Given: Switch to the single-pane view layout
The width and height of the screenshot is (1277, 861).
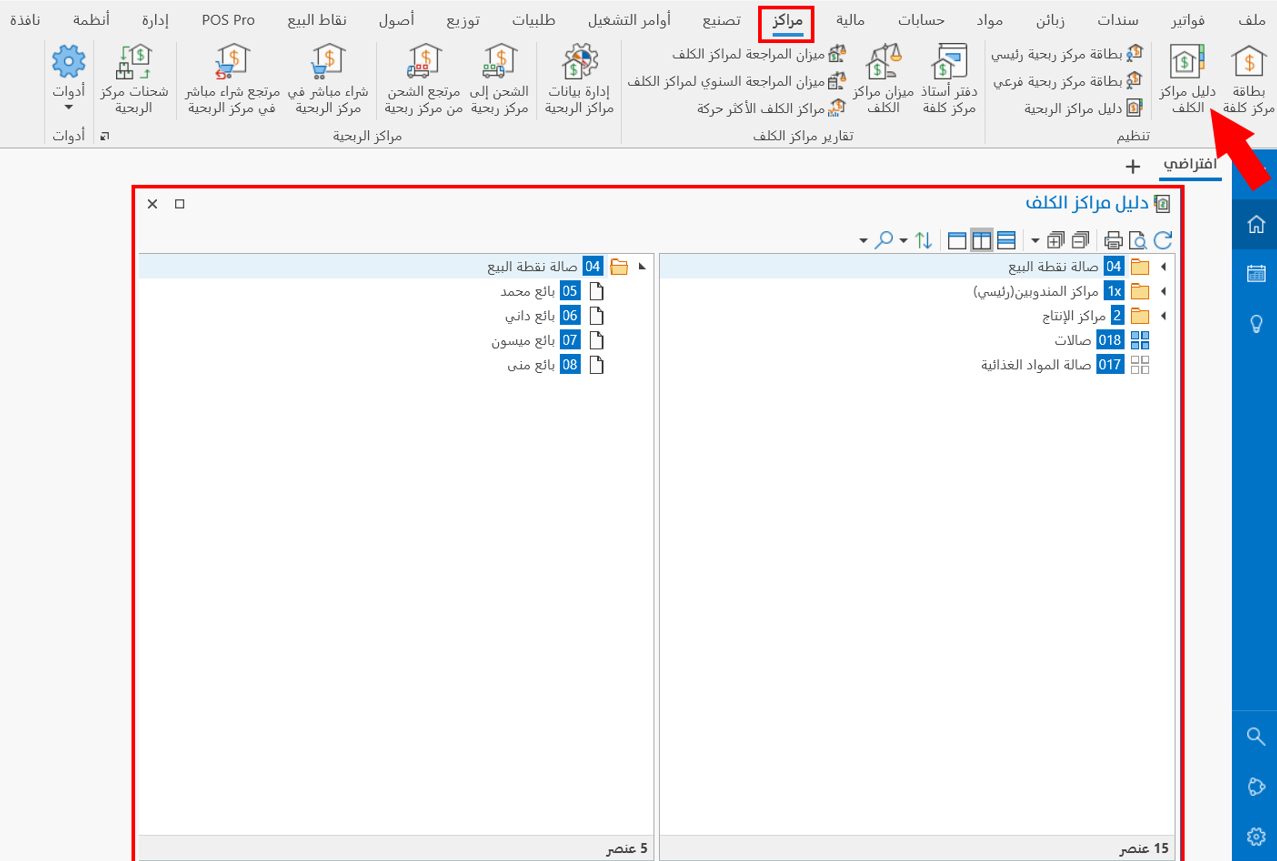Looking at the screenshot, I should click(957, 240).
